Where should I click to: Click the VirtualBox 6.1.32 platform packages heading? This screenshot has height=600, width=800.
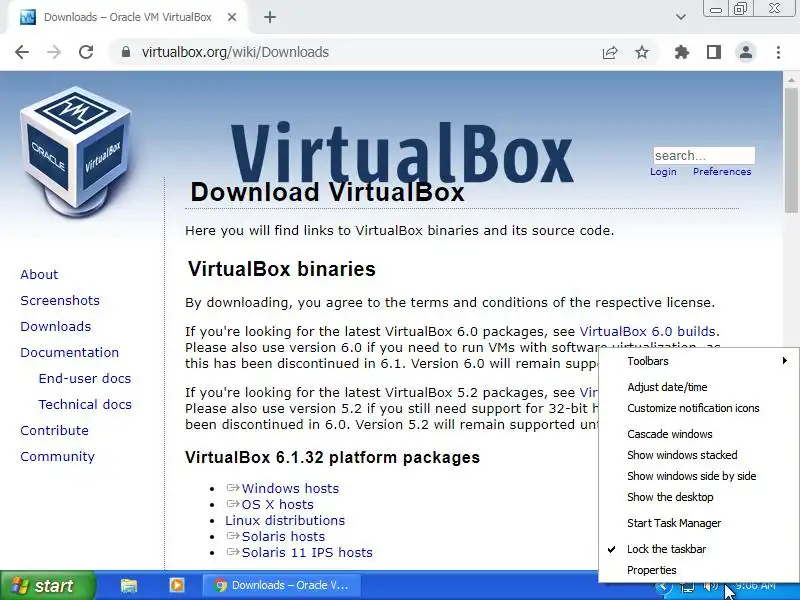point(332,457)
